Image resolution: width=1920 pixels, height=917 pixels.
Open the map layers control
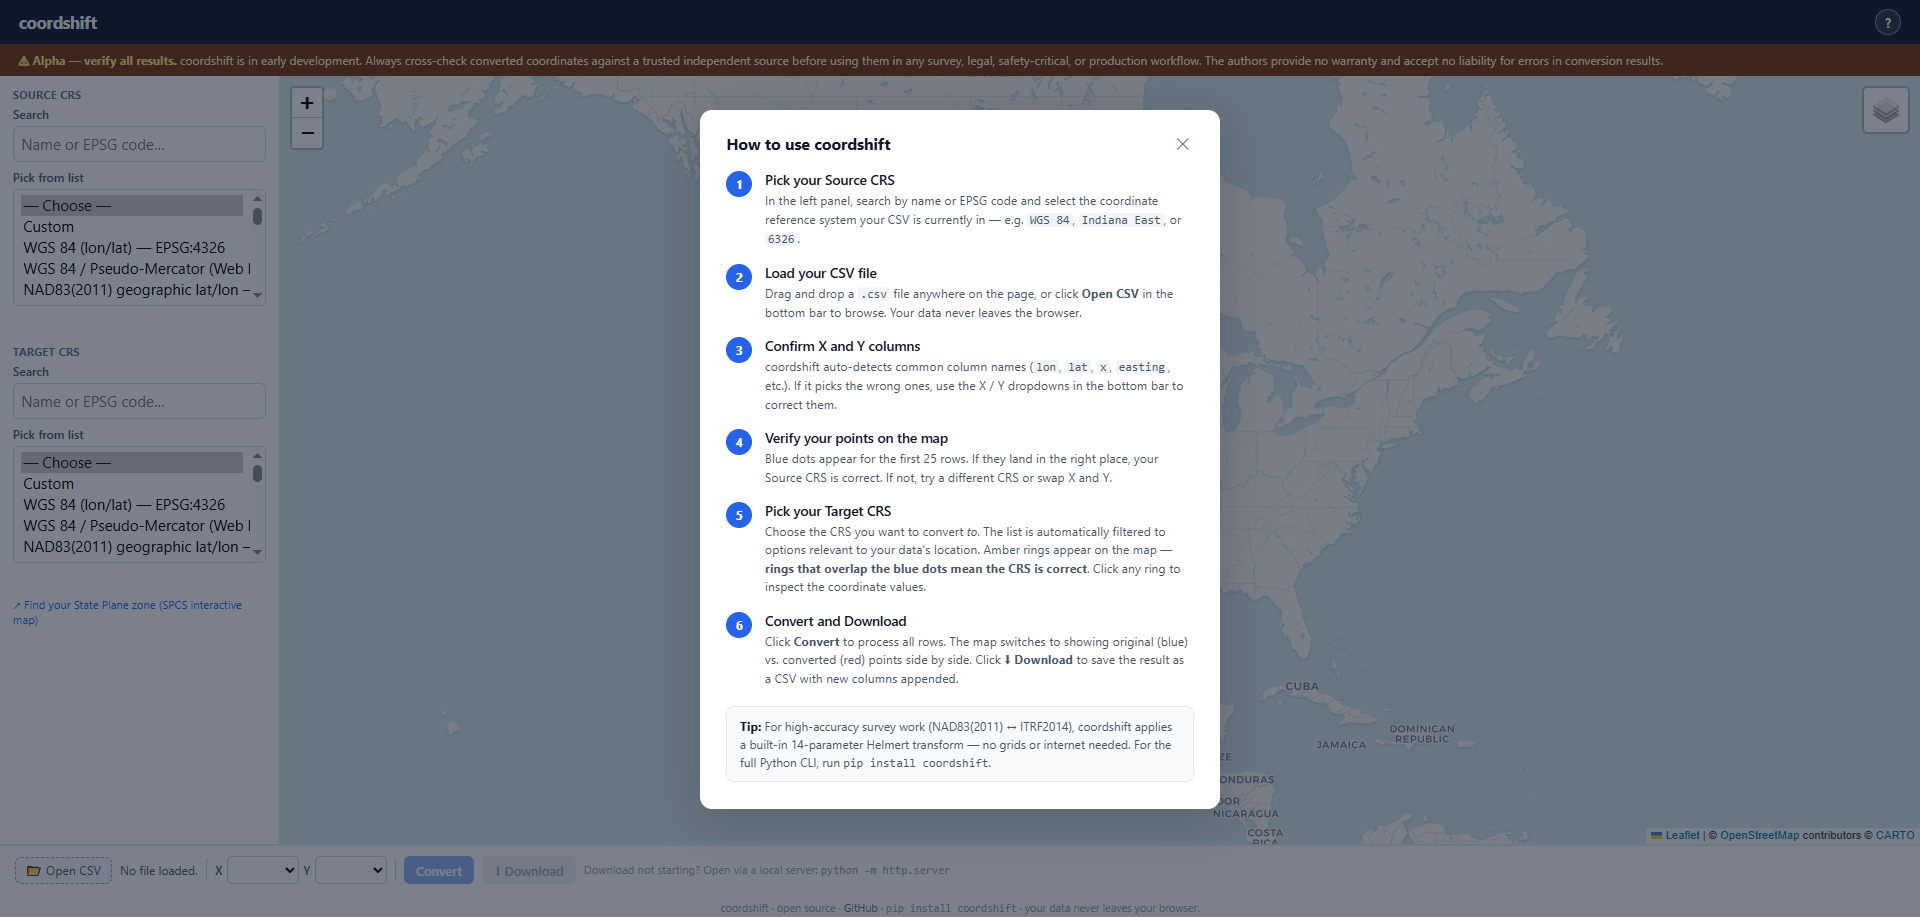pos(1886,110)
